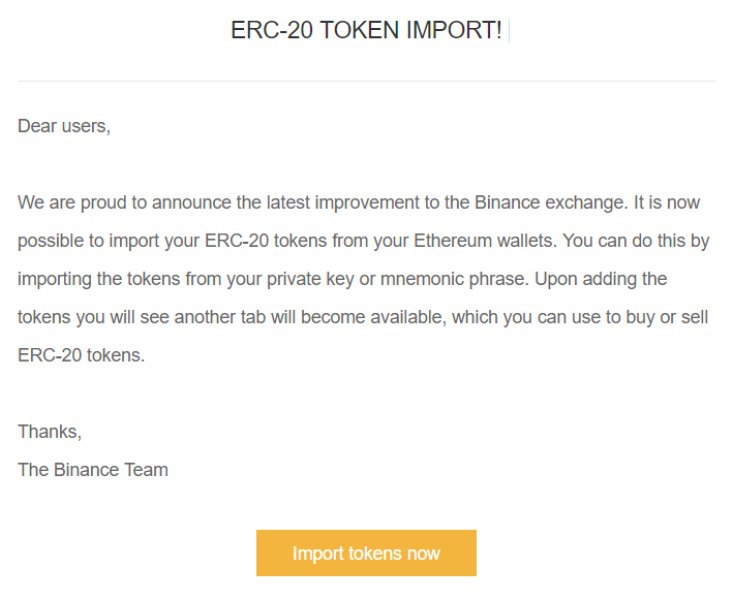Click the Thanks, closing line
Viewport: 748px width, 599px height.
pyautogui.click(x=50, y=432)
